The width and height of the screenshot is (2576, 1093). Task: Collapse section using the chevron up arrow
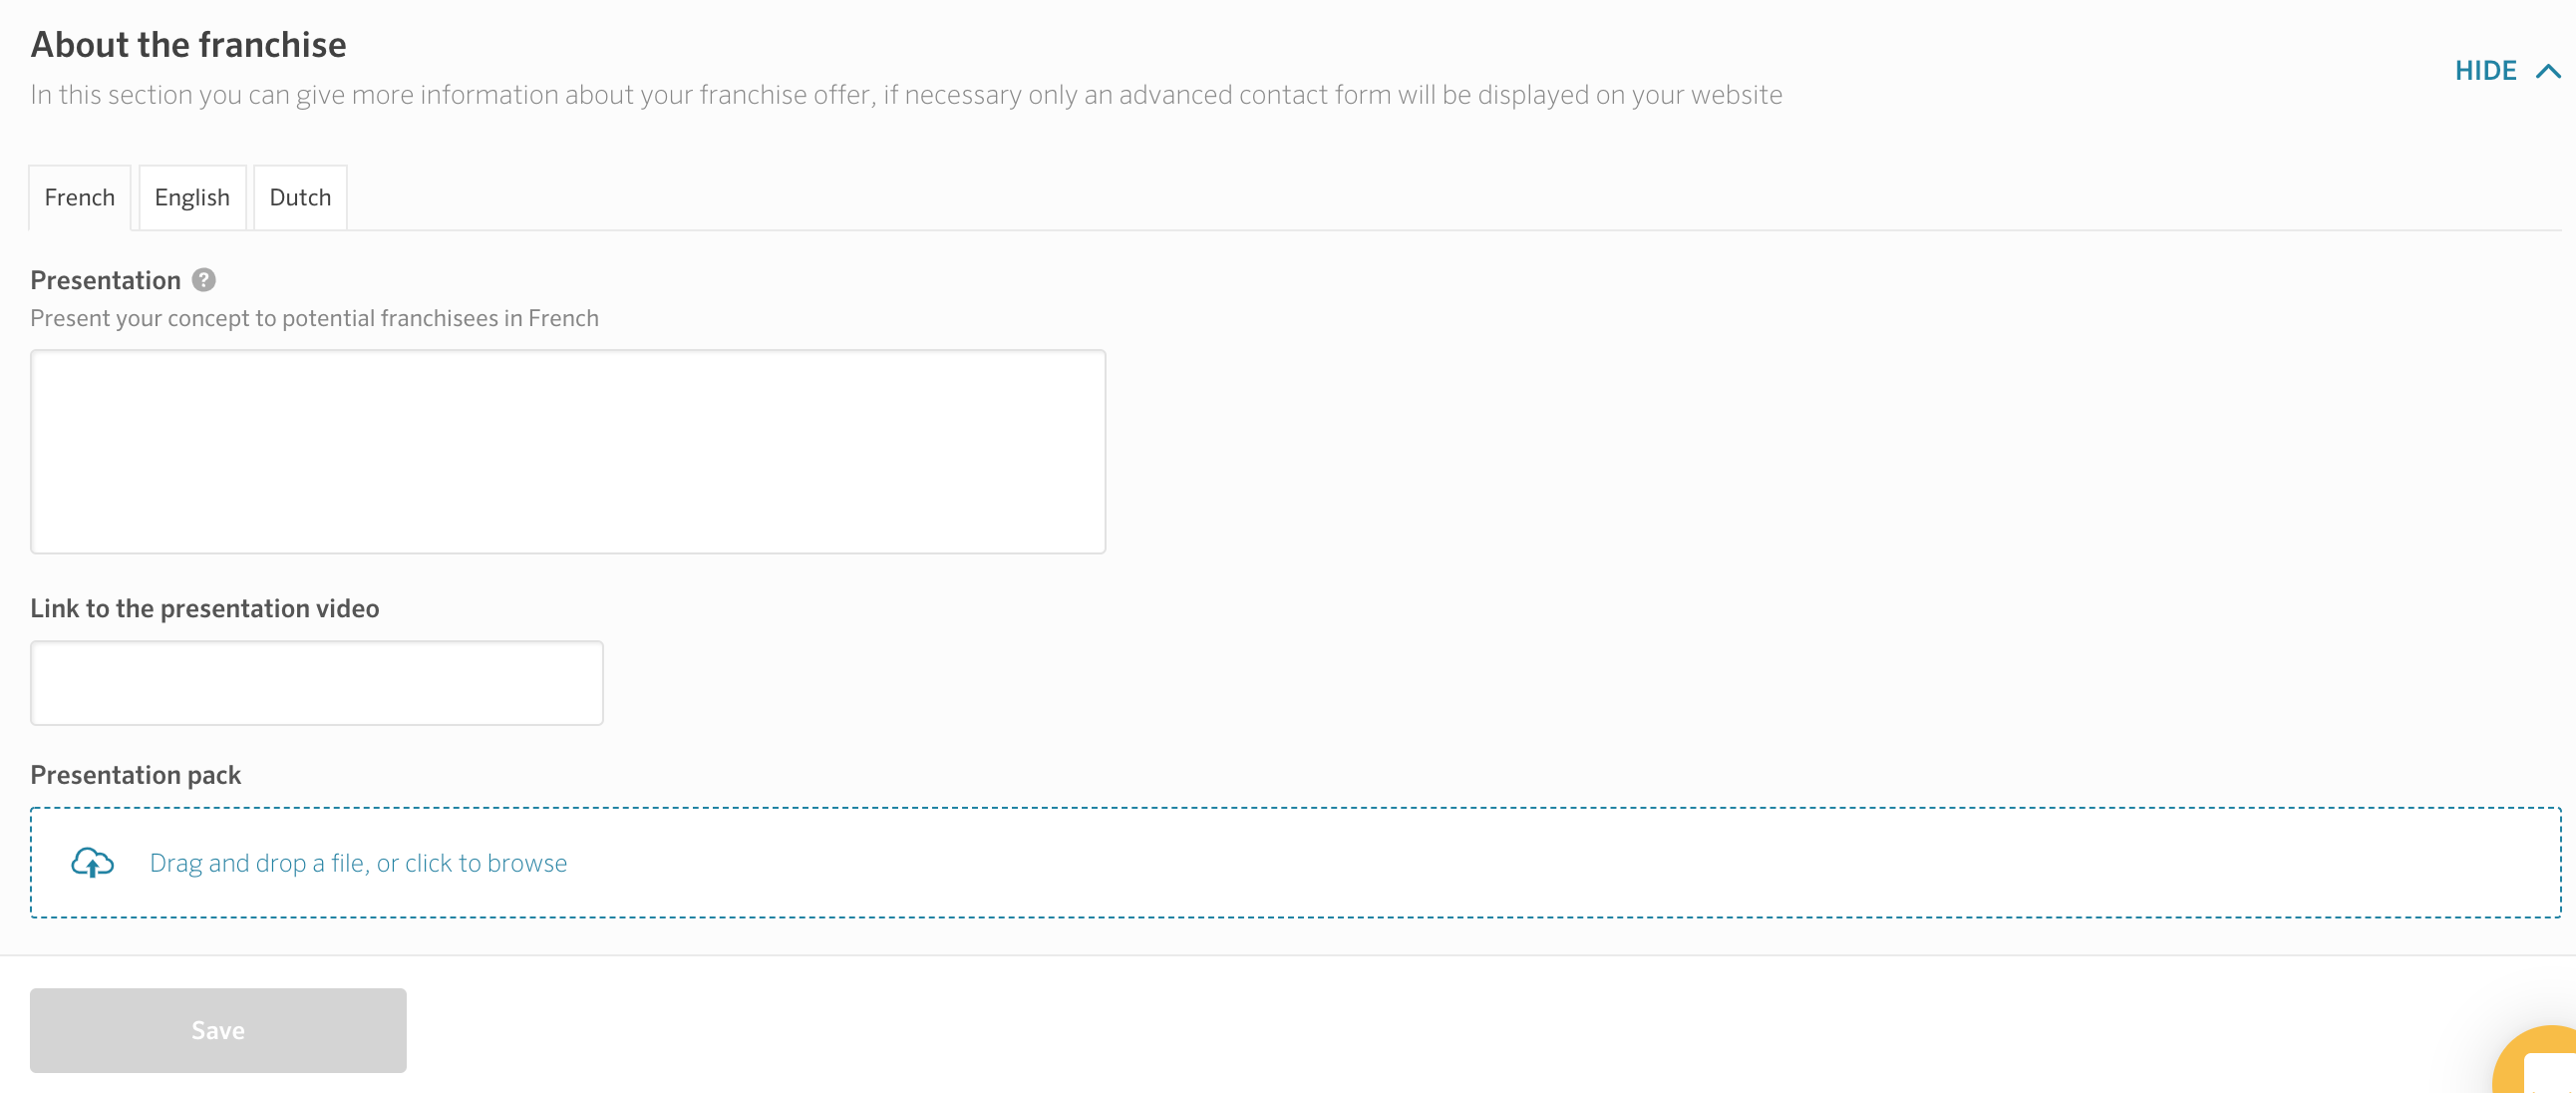coord(2548,71)
